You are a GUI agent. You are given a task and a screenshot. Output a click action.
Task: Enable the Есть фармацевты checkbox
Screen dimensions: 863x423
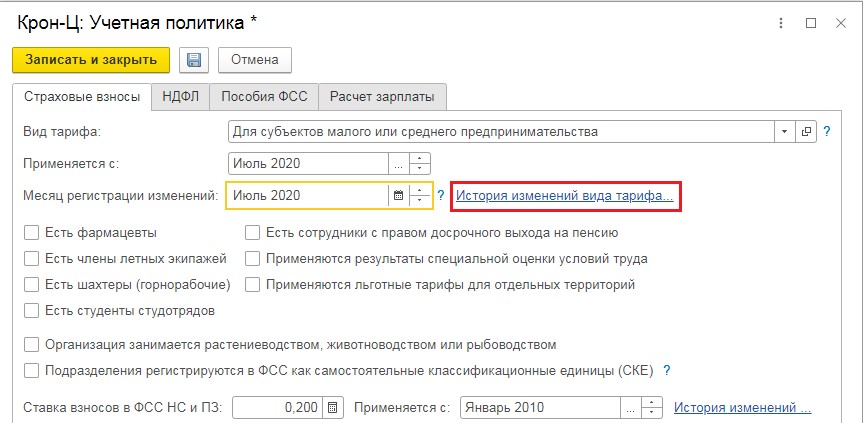[32, 232]
